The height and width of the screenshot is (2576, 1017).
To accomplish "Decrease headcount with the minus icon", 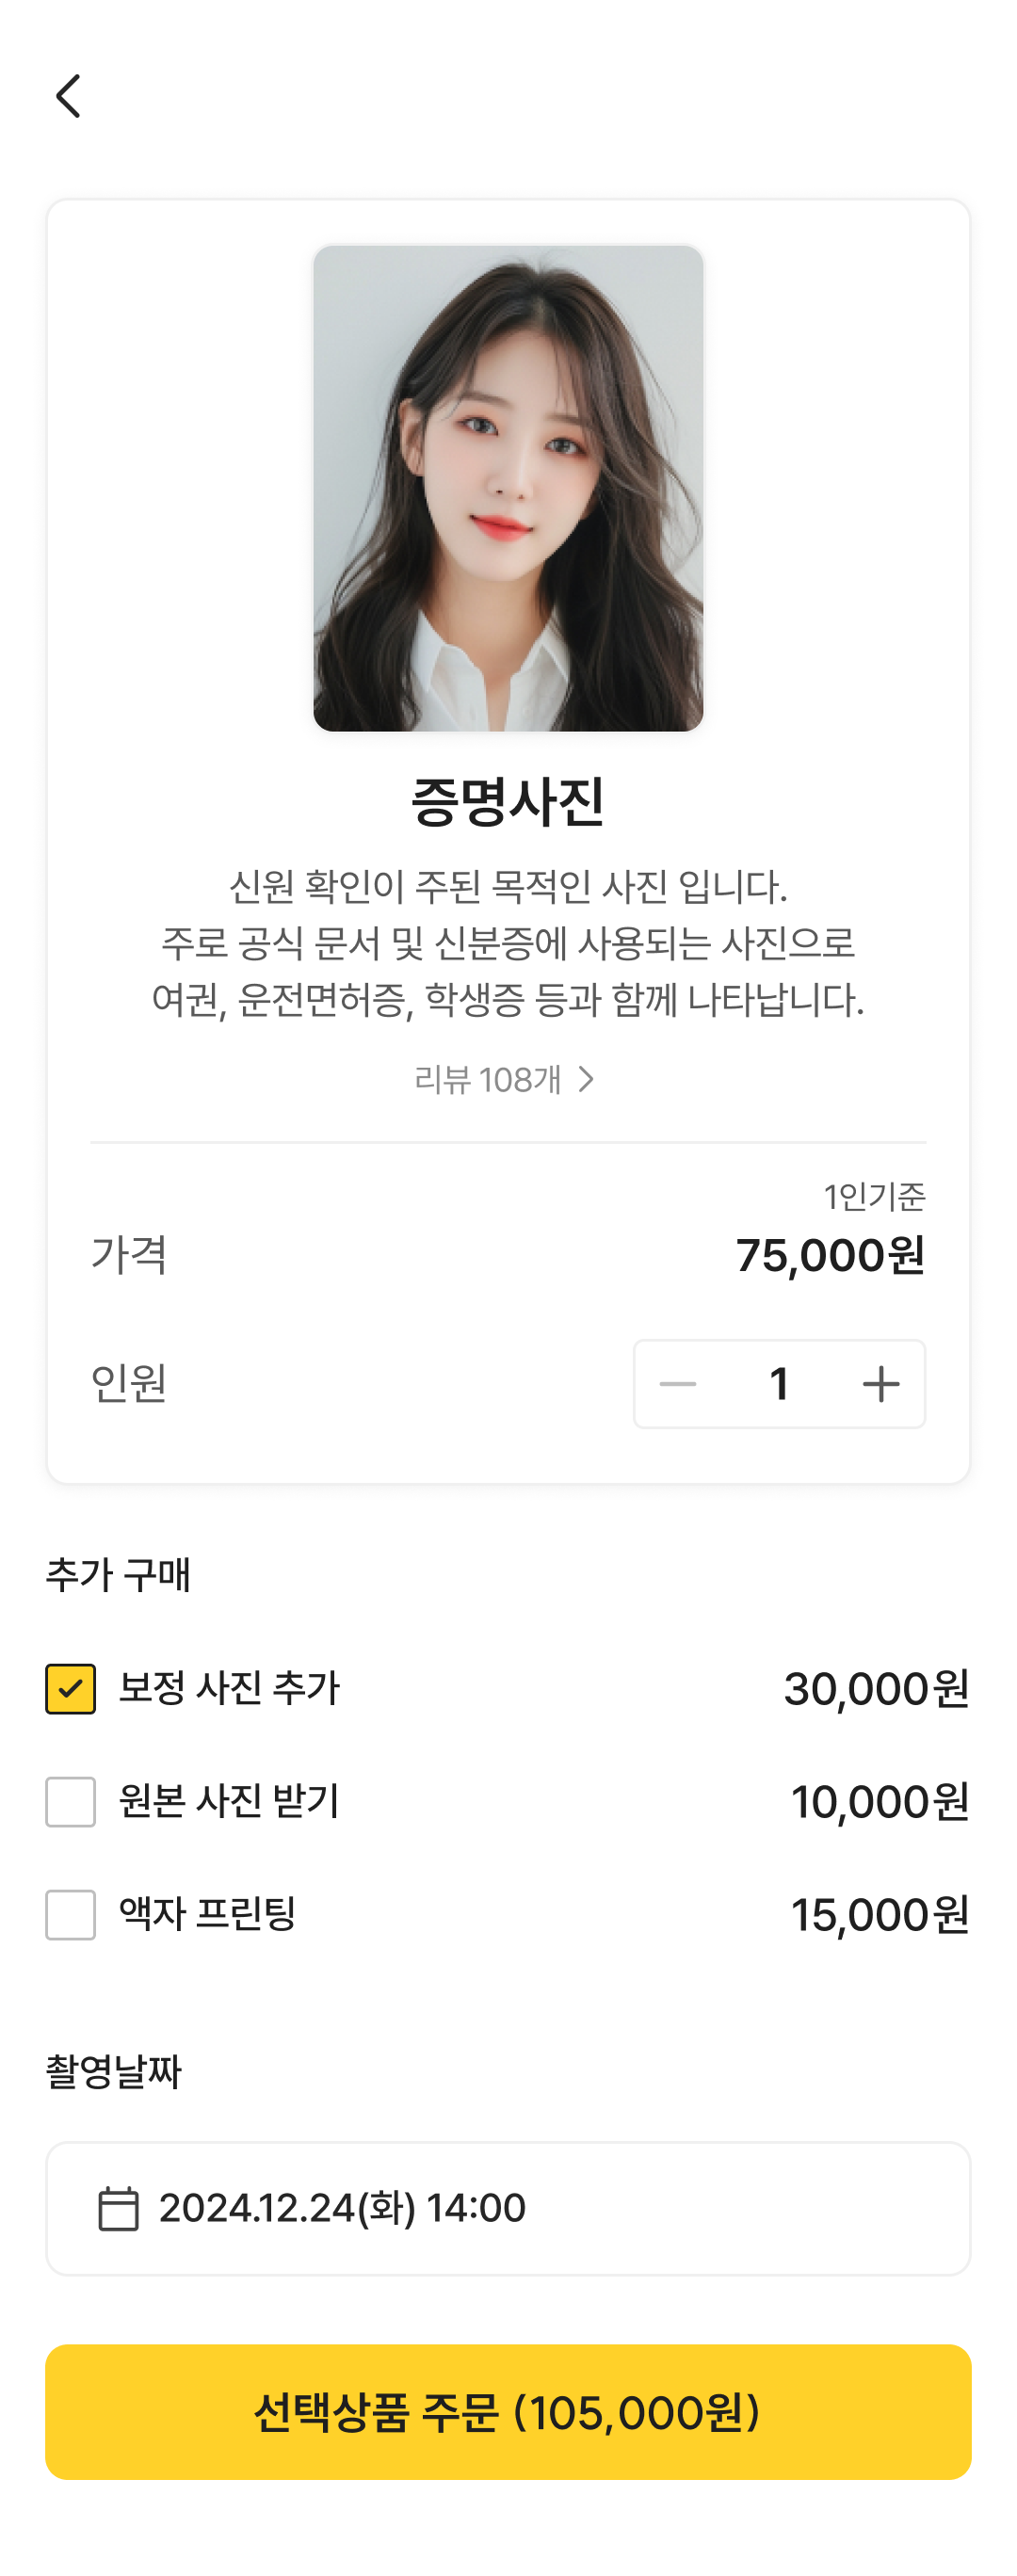I will [x=678, y=1384].
